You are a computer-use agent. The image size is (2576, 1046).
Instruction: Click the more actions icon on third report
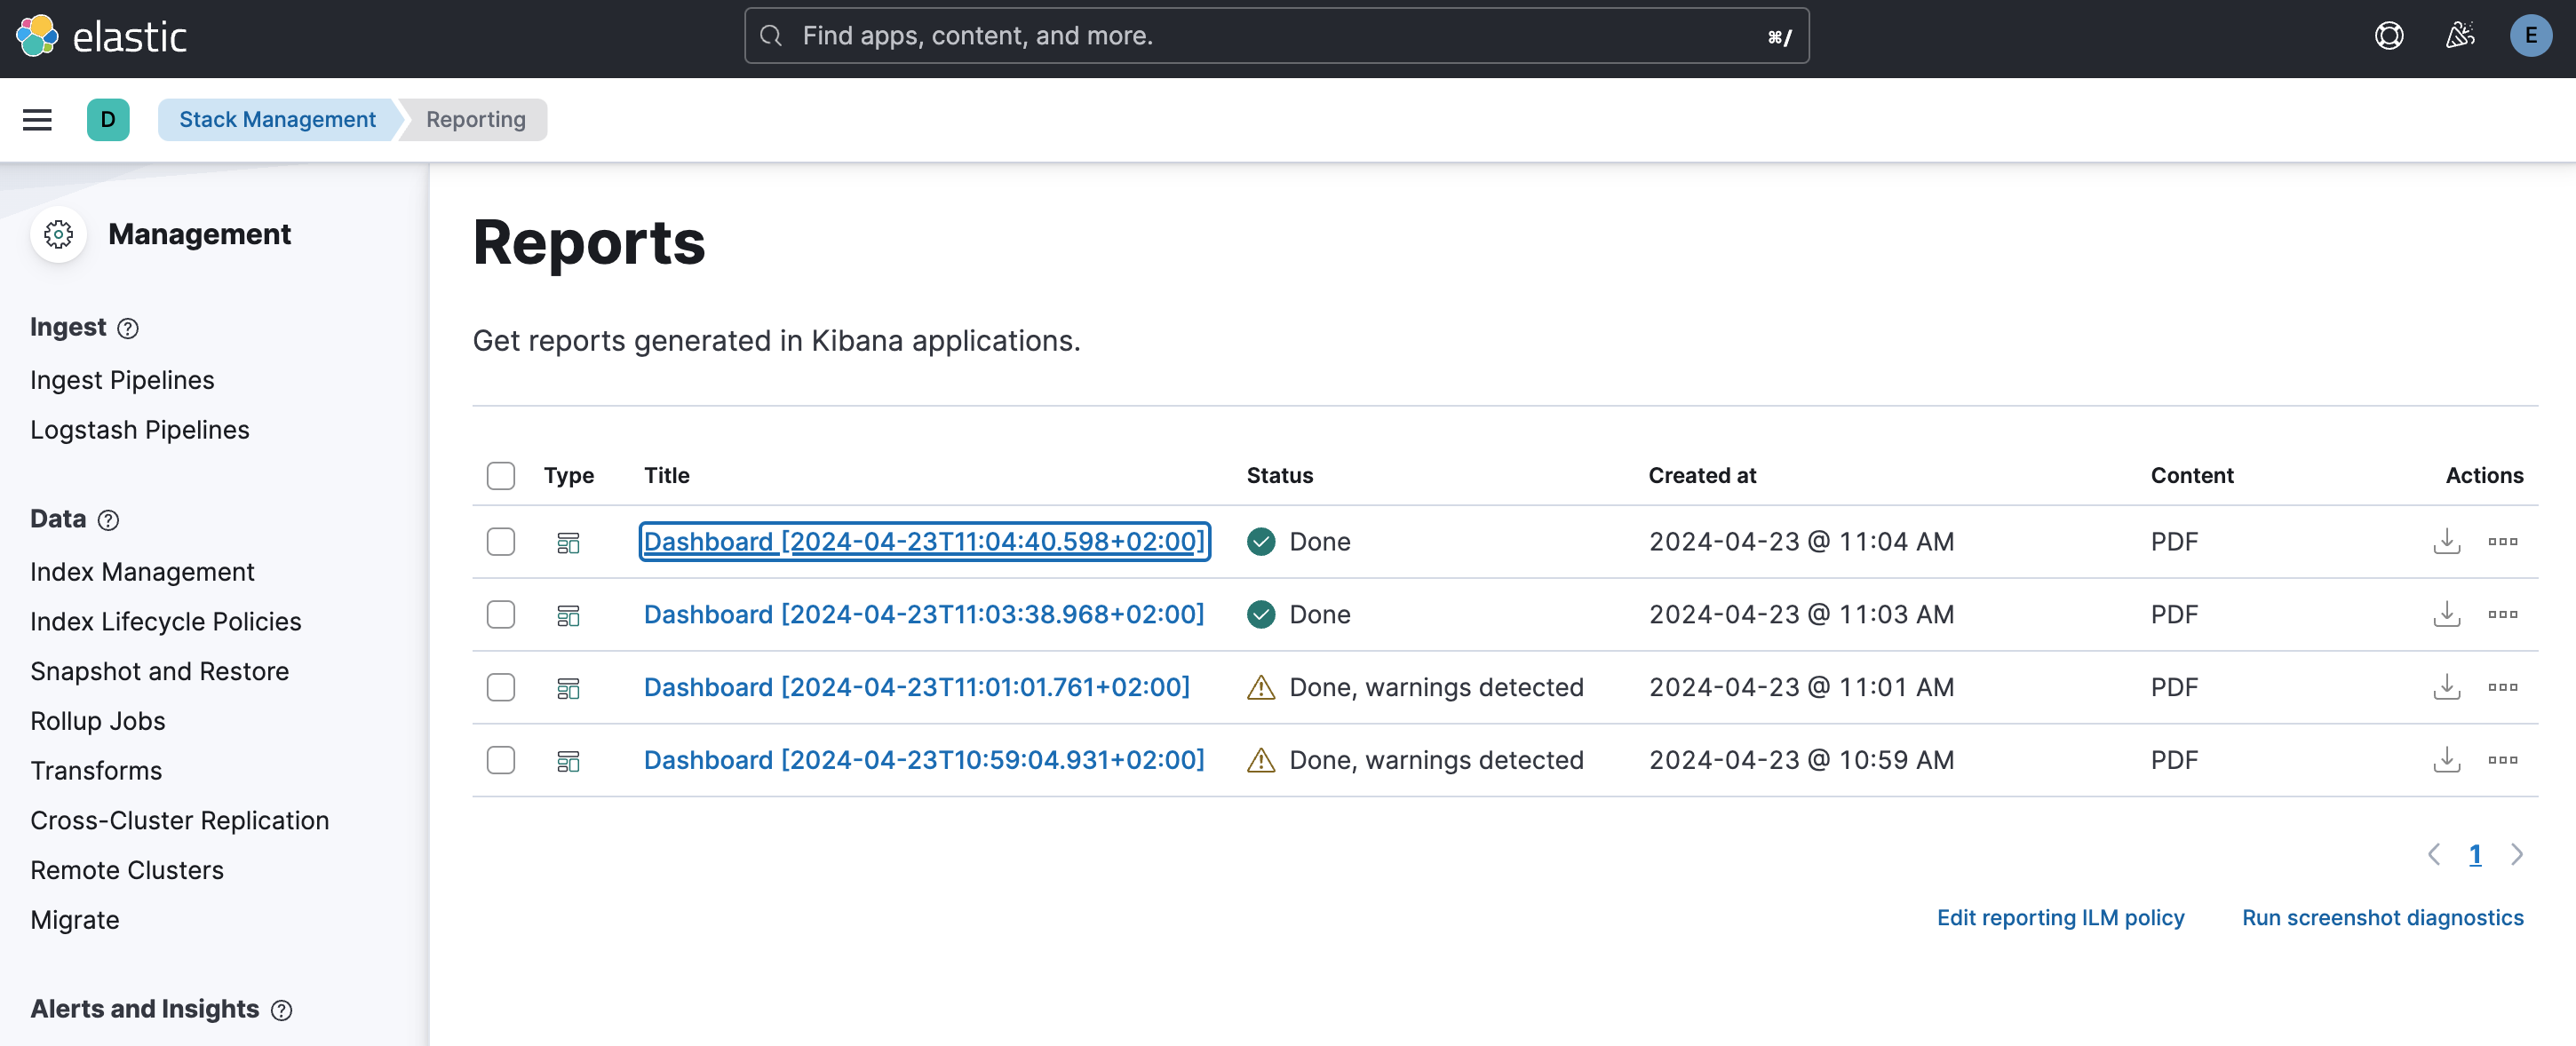tap(2504, 686)
